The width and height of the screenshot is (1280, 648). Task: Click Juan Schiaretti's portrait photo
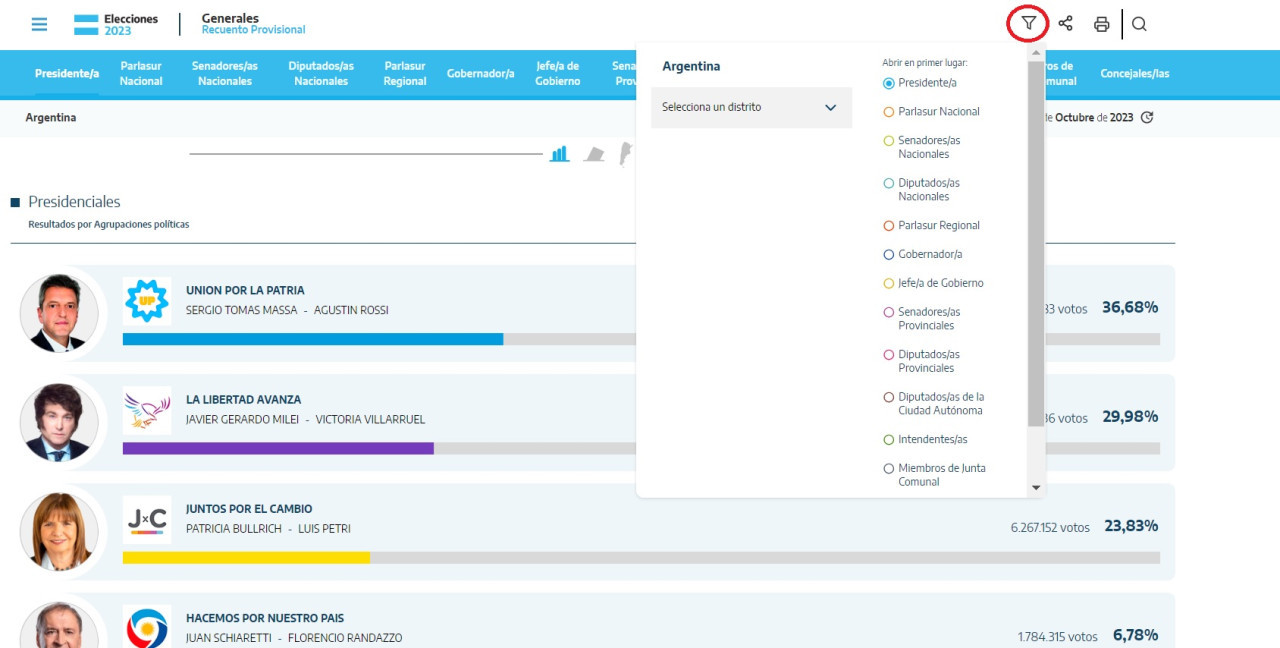[x=60, y=625]
